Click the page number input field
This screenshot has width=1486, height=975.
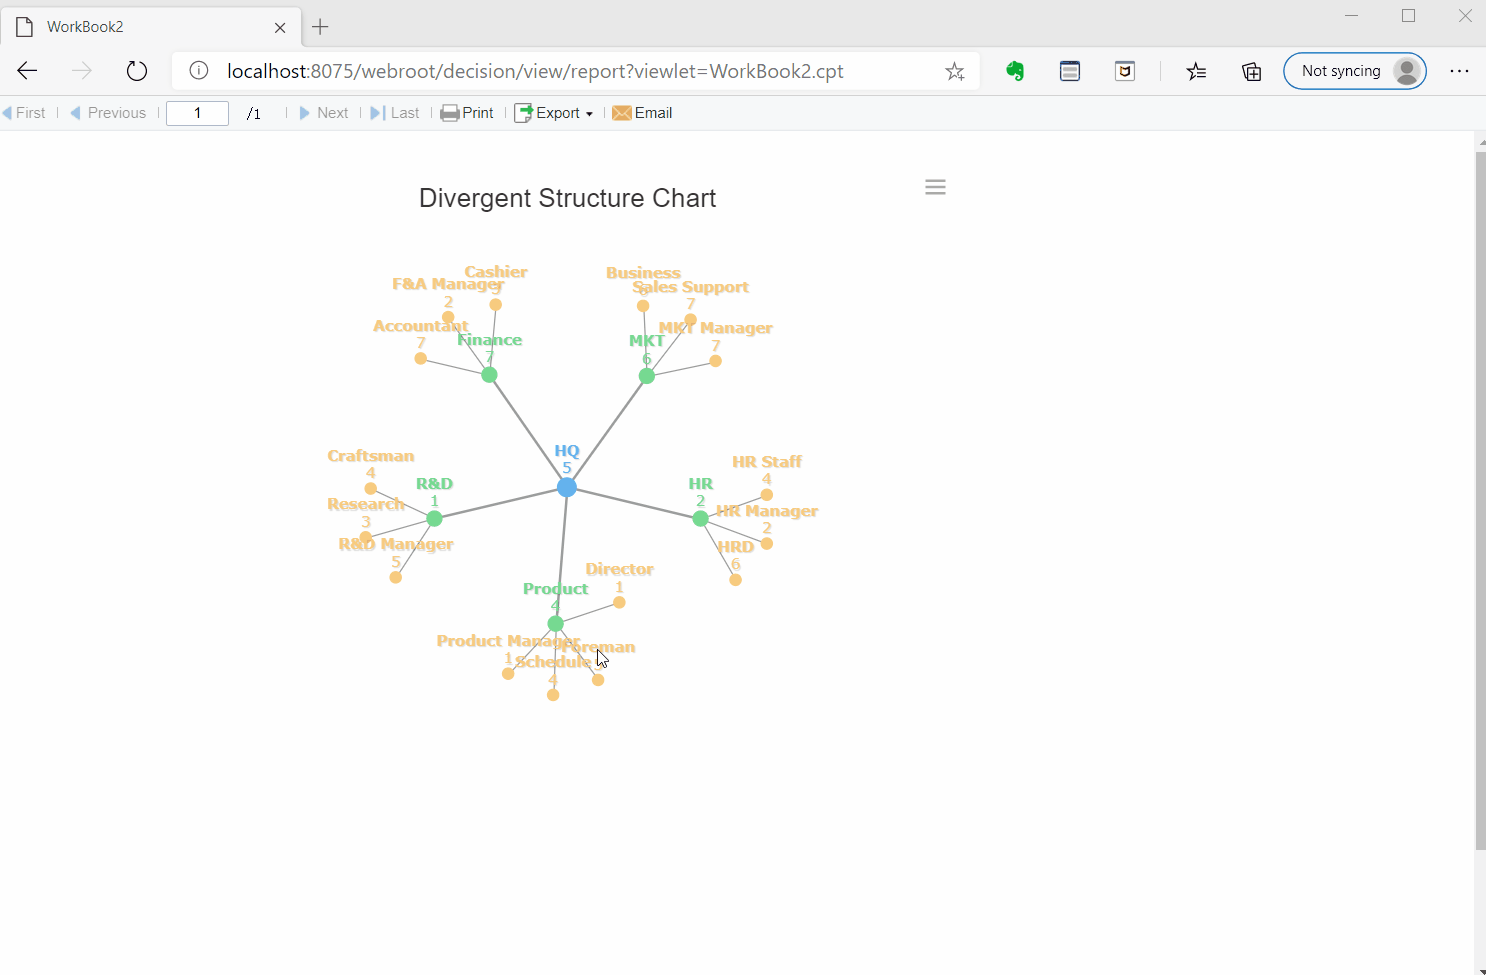(197, 113)
